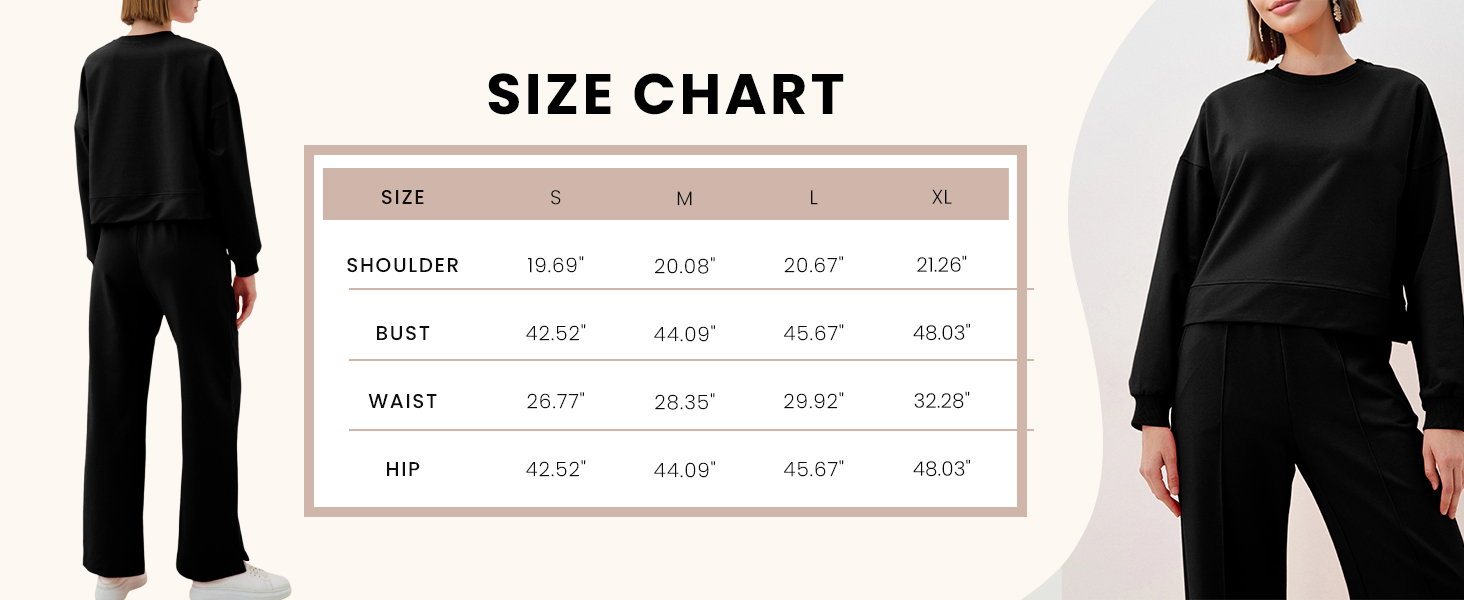This screenshot has width=1464, height=600.
Task: Click the bust measurement for size XL
Action: (942, 332)
